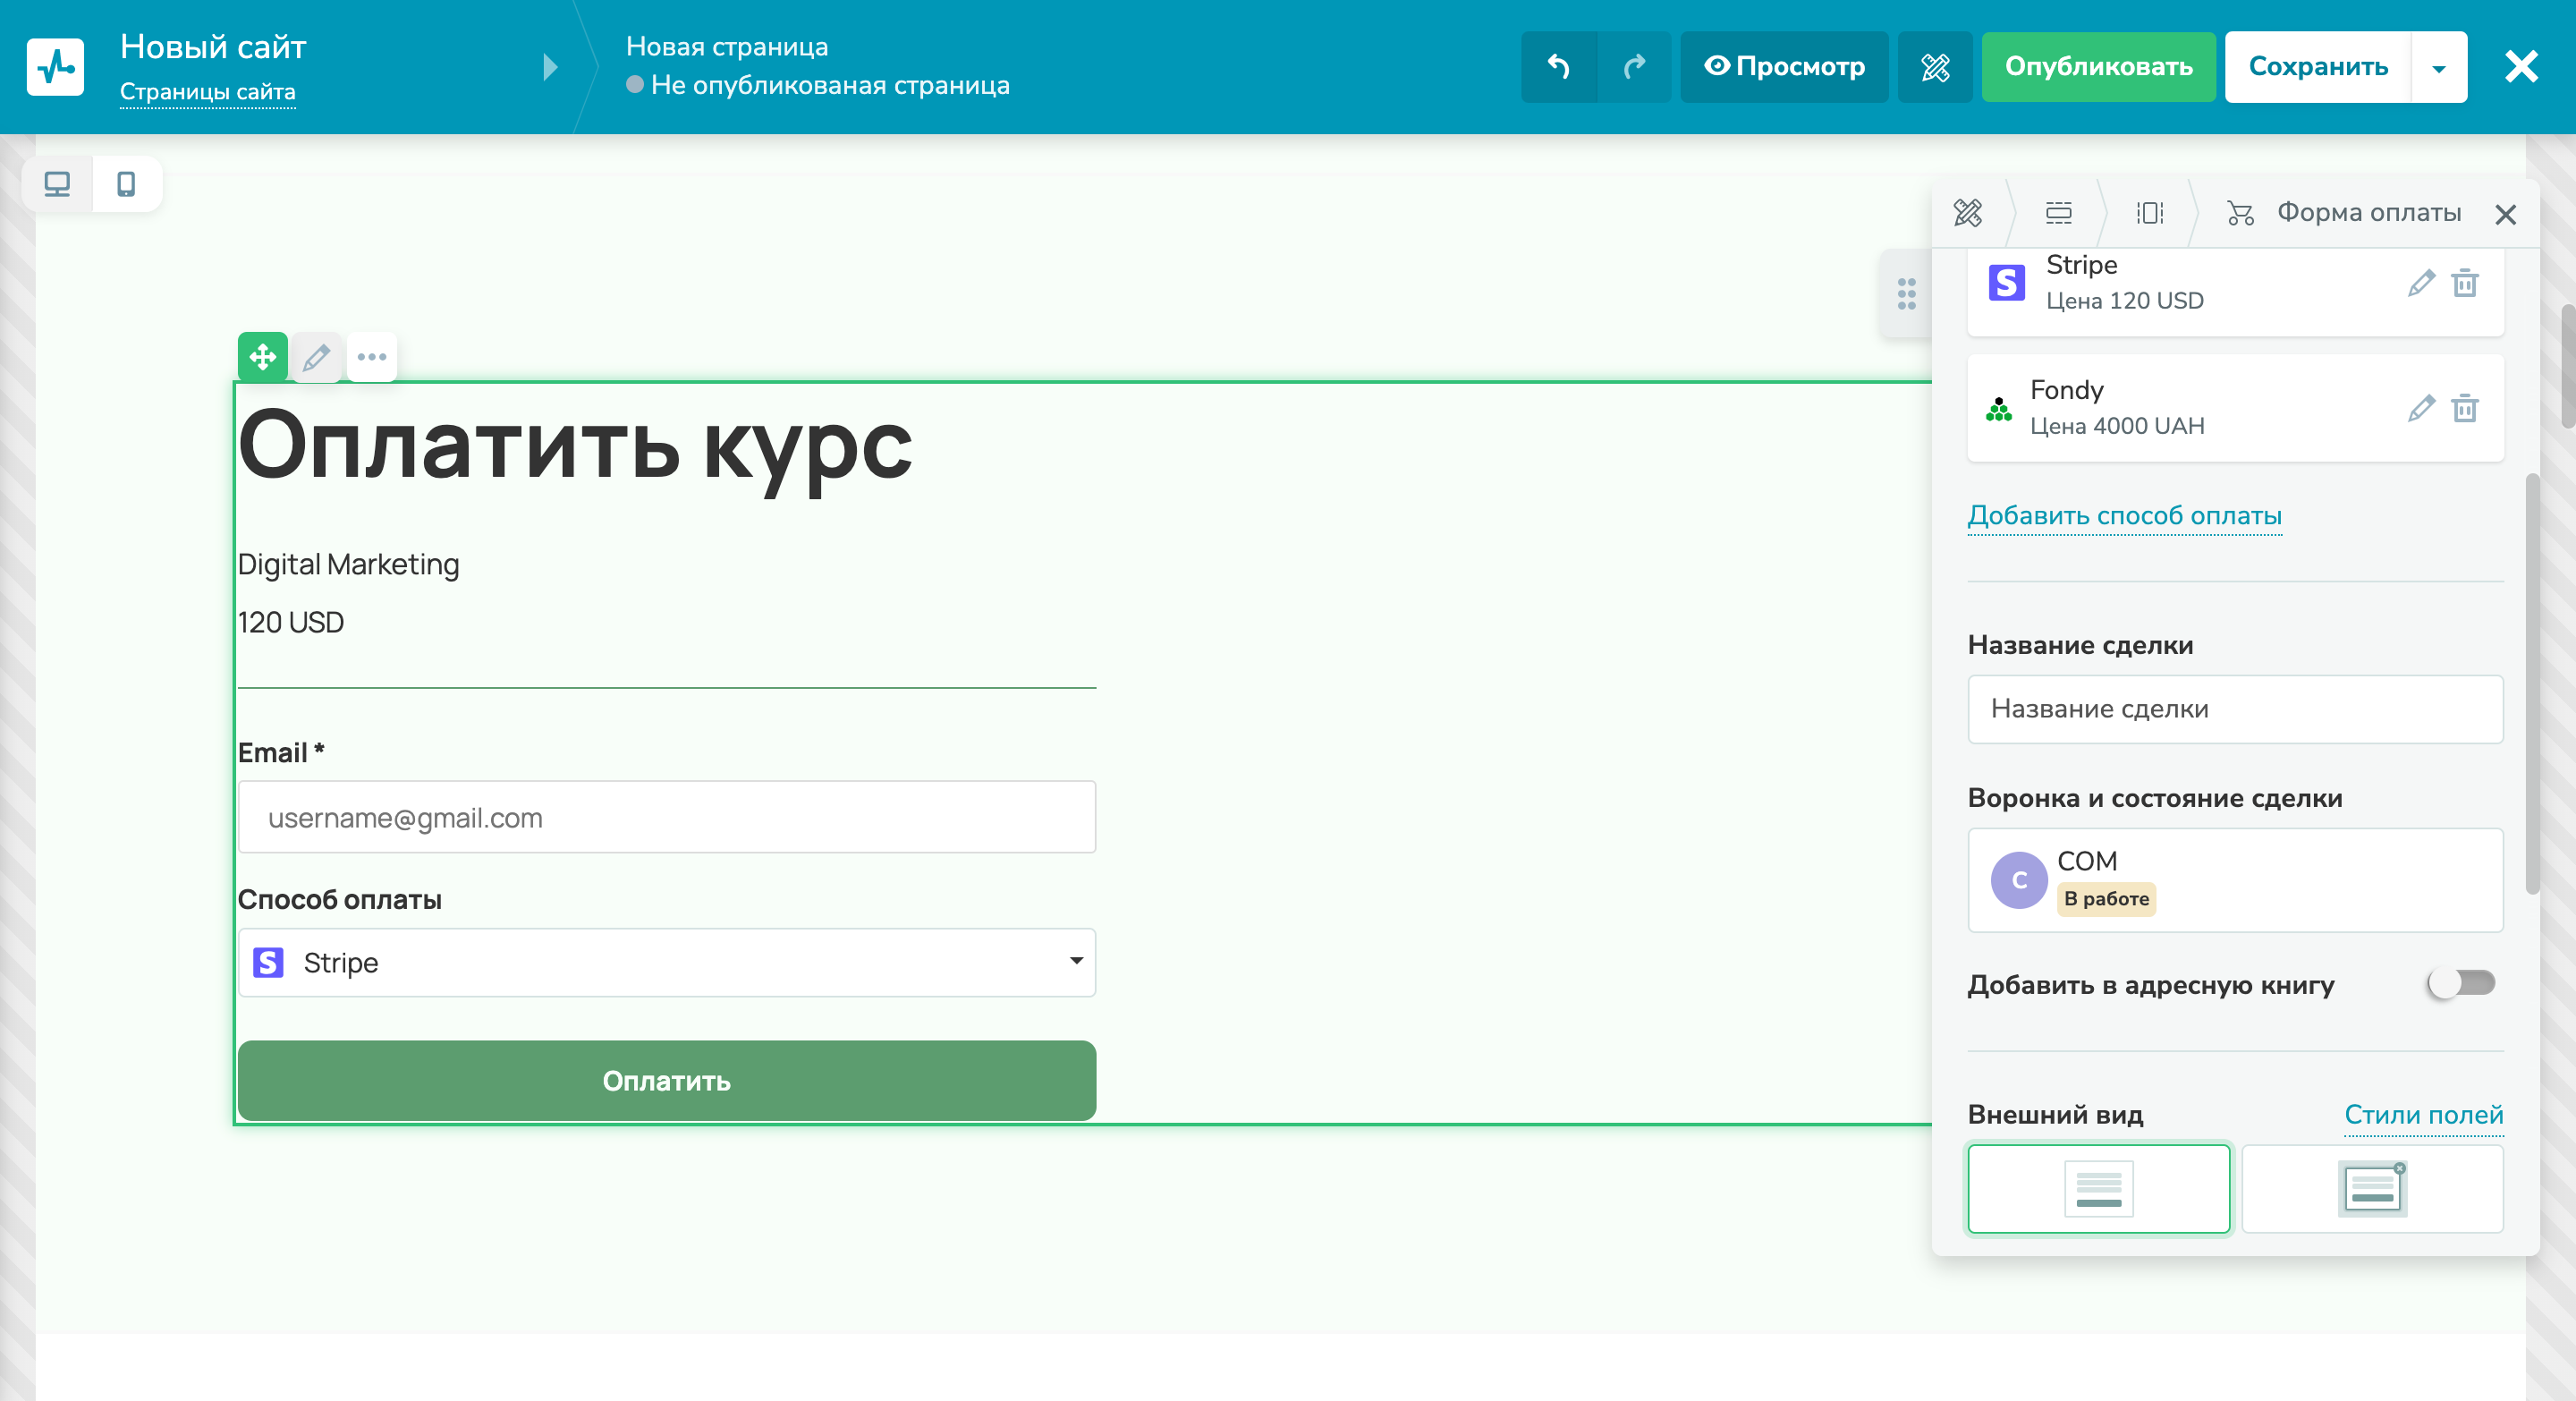
Task: Switch to desktop view mode
Action: 57,184
